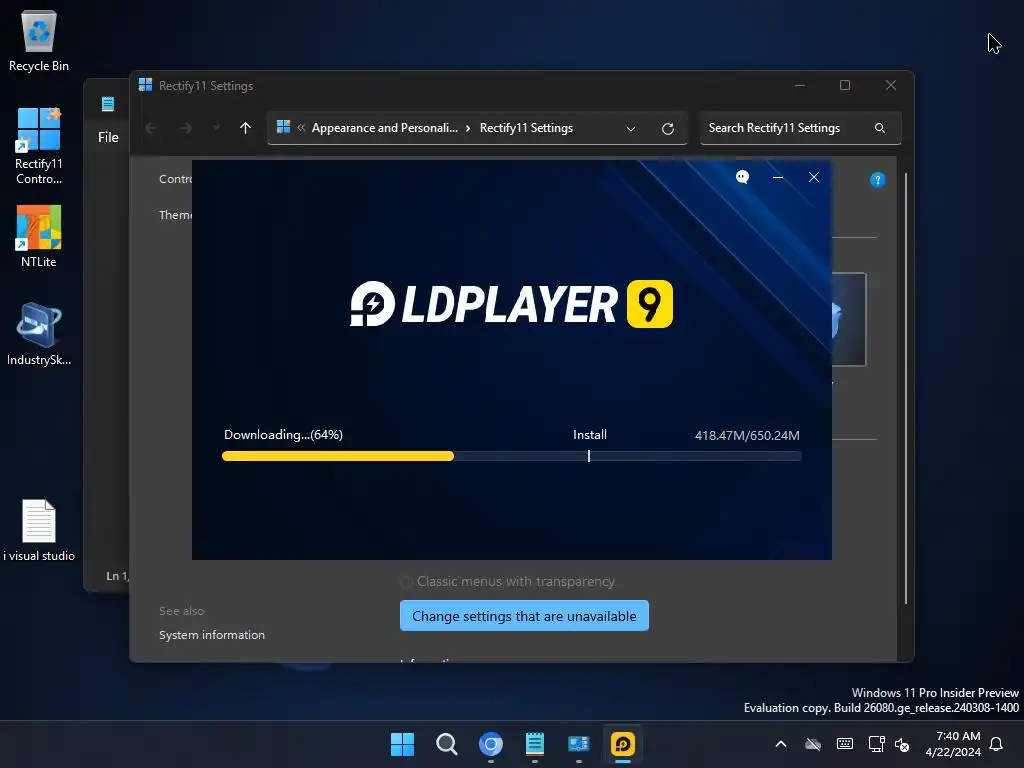Viewport: 1024px width, 768px height.
Task: Open Rectify11 Control Center desktop shortcut
Action: [39, 146]
